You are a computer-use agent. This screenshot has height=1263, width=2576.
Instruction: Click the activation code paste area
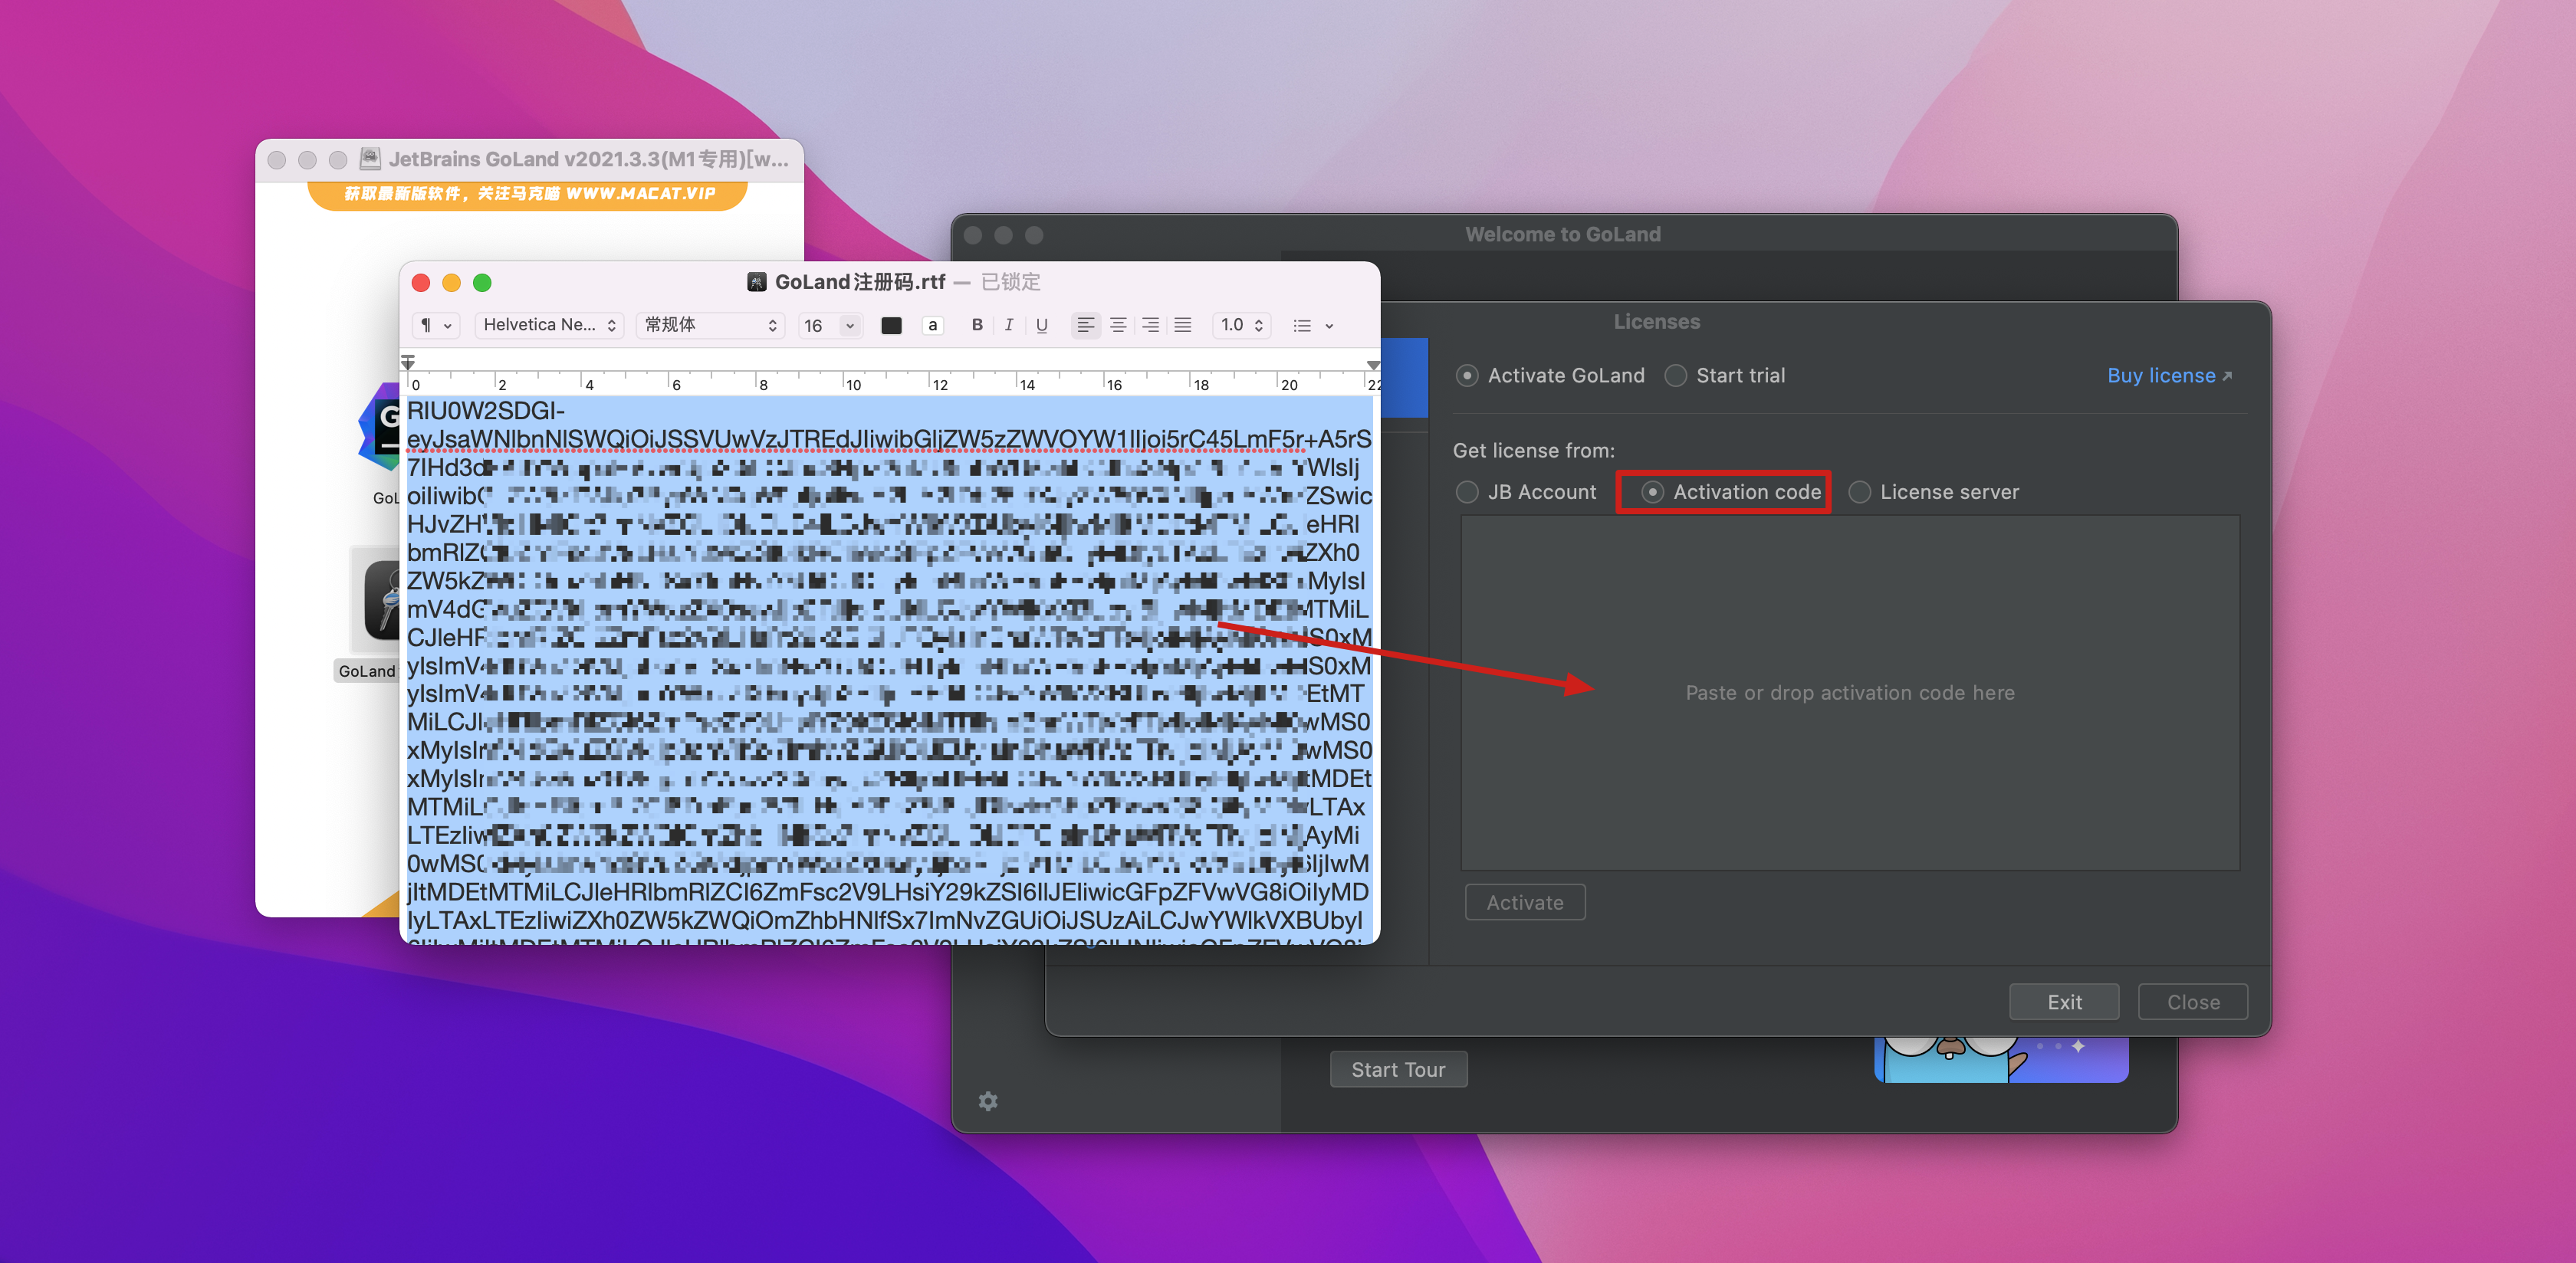(1849, 693)
